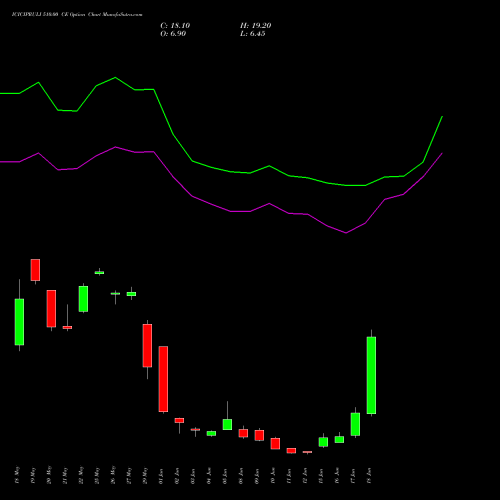This screenshot has height=500, width=500.
Task: Click the green 18 May candlestick
Action: click(19, 322)
